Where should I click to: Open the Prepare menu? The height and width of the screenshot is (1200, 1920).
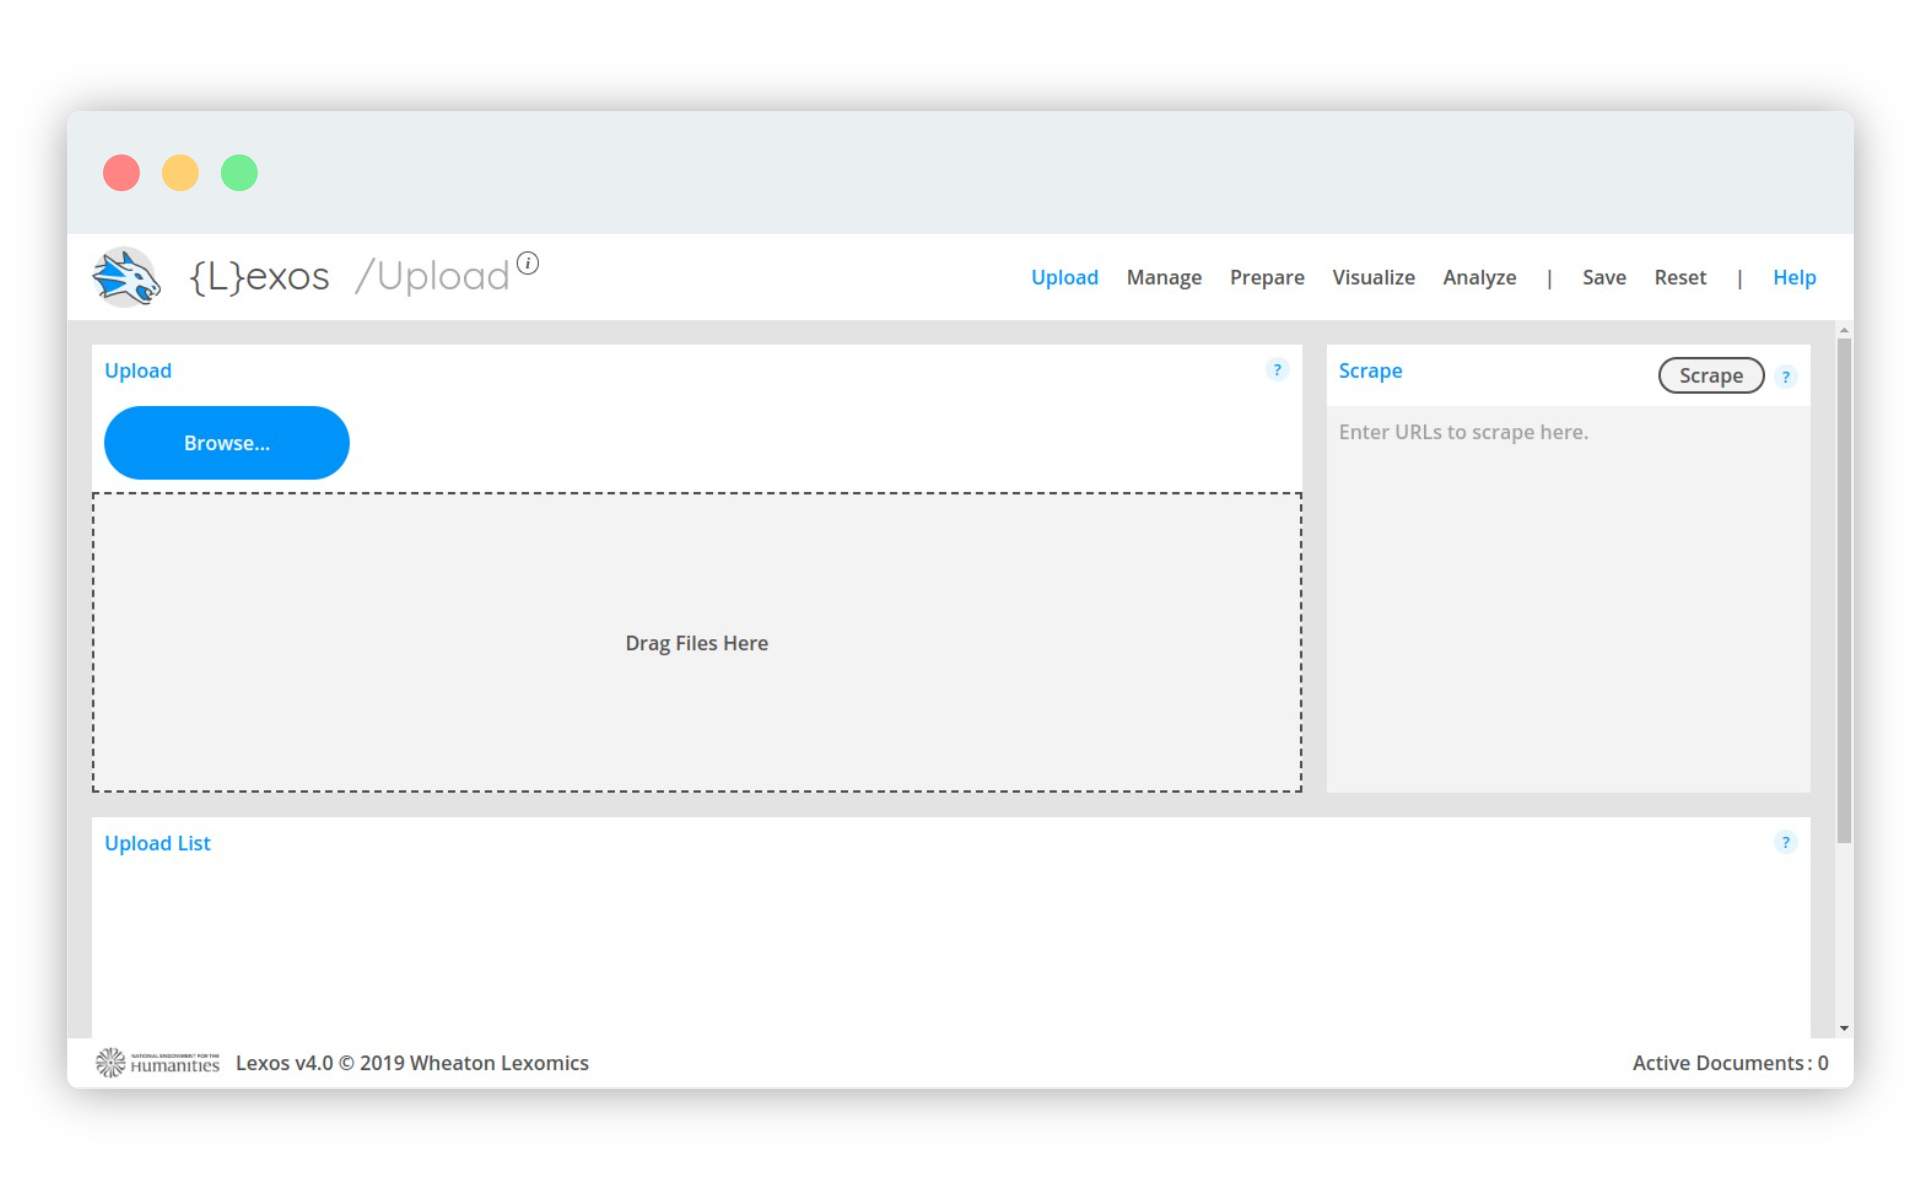pyautogui.click(x=1267, y=277)
